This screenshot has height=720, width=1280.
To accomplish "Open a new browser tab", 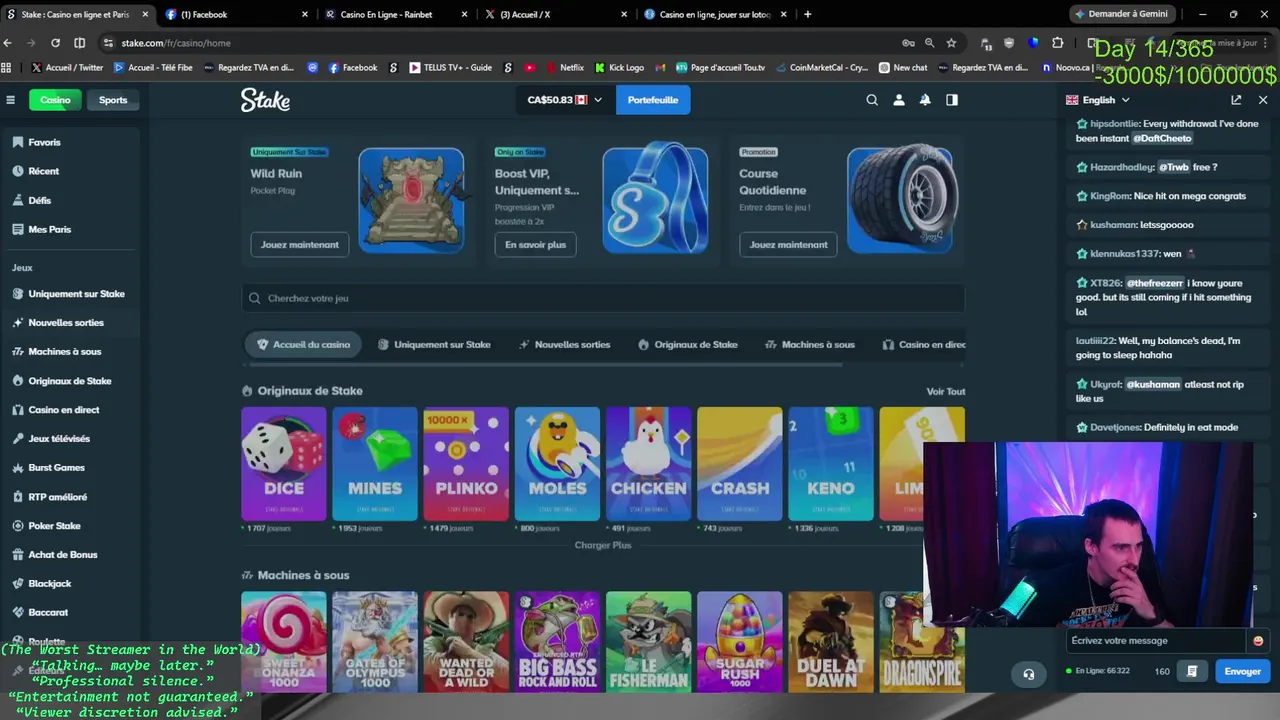I will point(807,14).
